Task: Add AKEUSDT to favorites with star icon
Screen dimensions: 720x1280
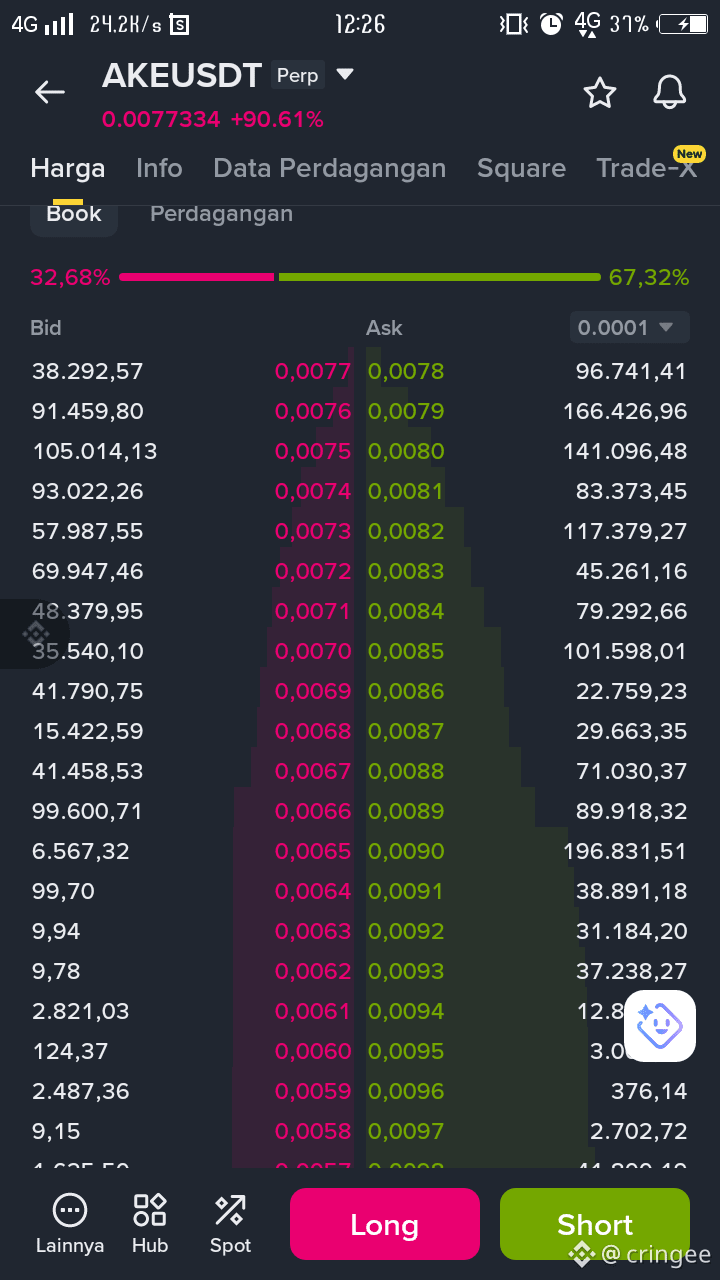Action: coord(600,92)
